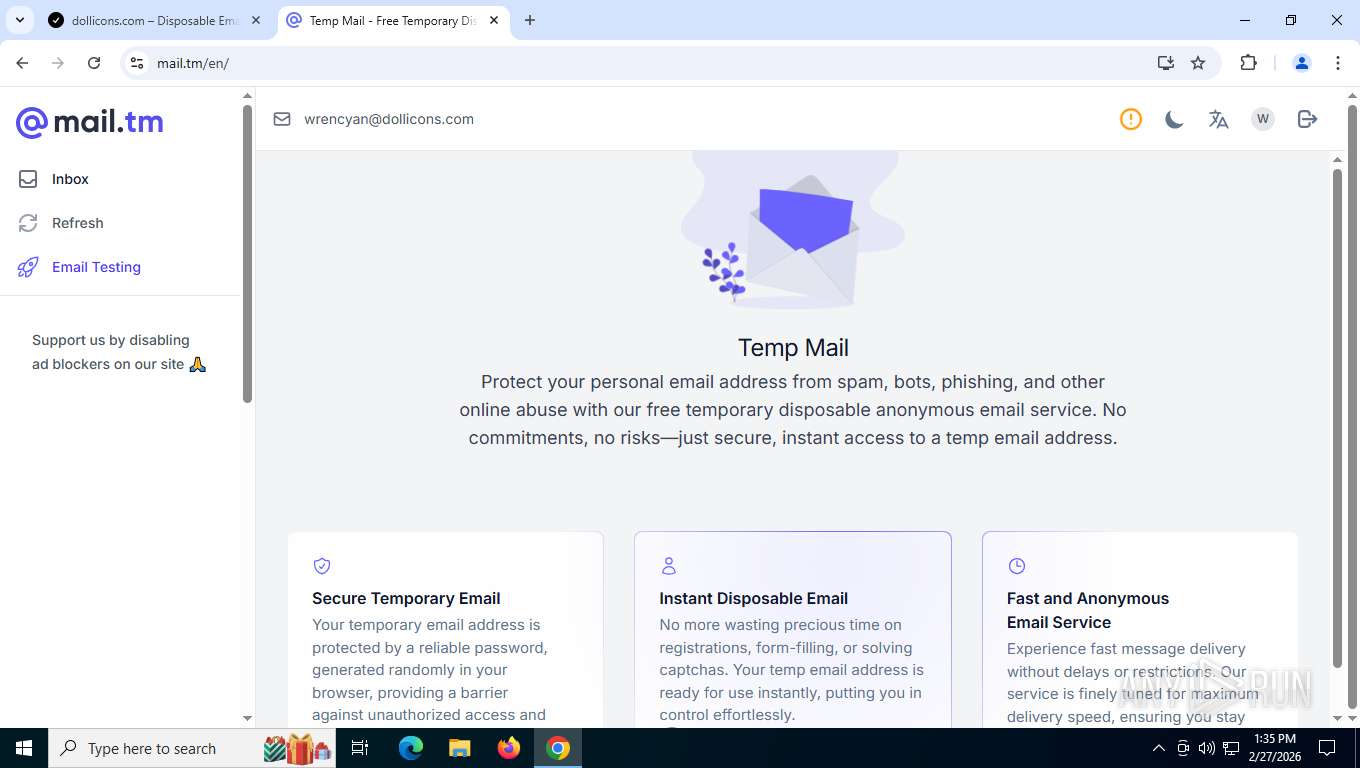
Task: Open the Chrome three-dot menu
Action: [x=1338, y=63]
